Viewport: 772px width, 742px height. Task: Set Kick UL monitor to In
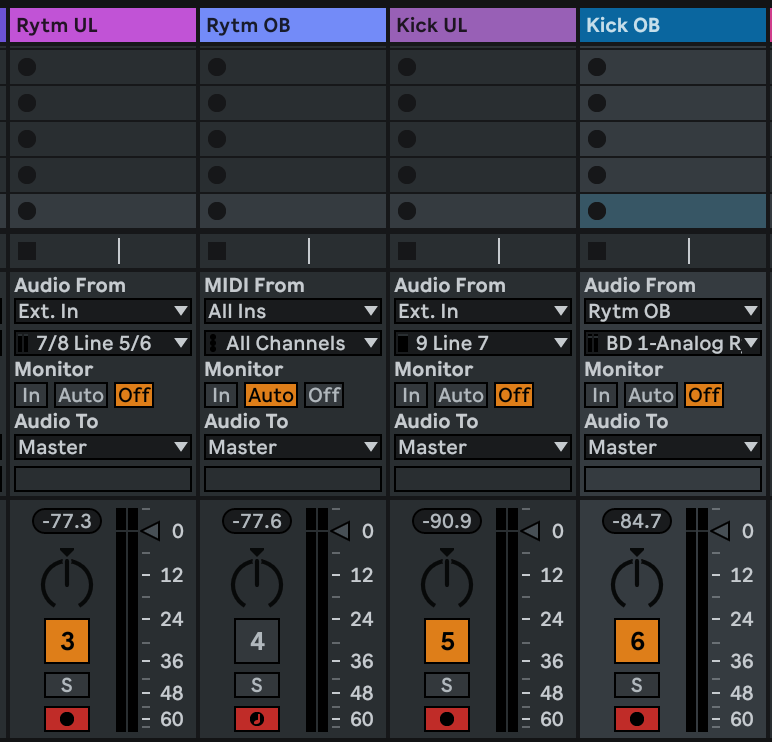coord(411,395)
